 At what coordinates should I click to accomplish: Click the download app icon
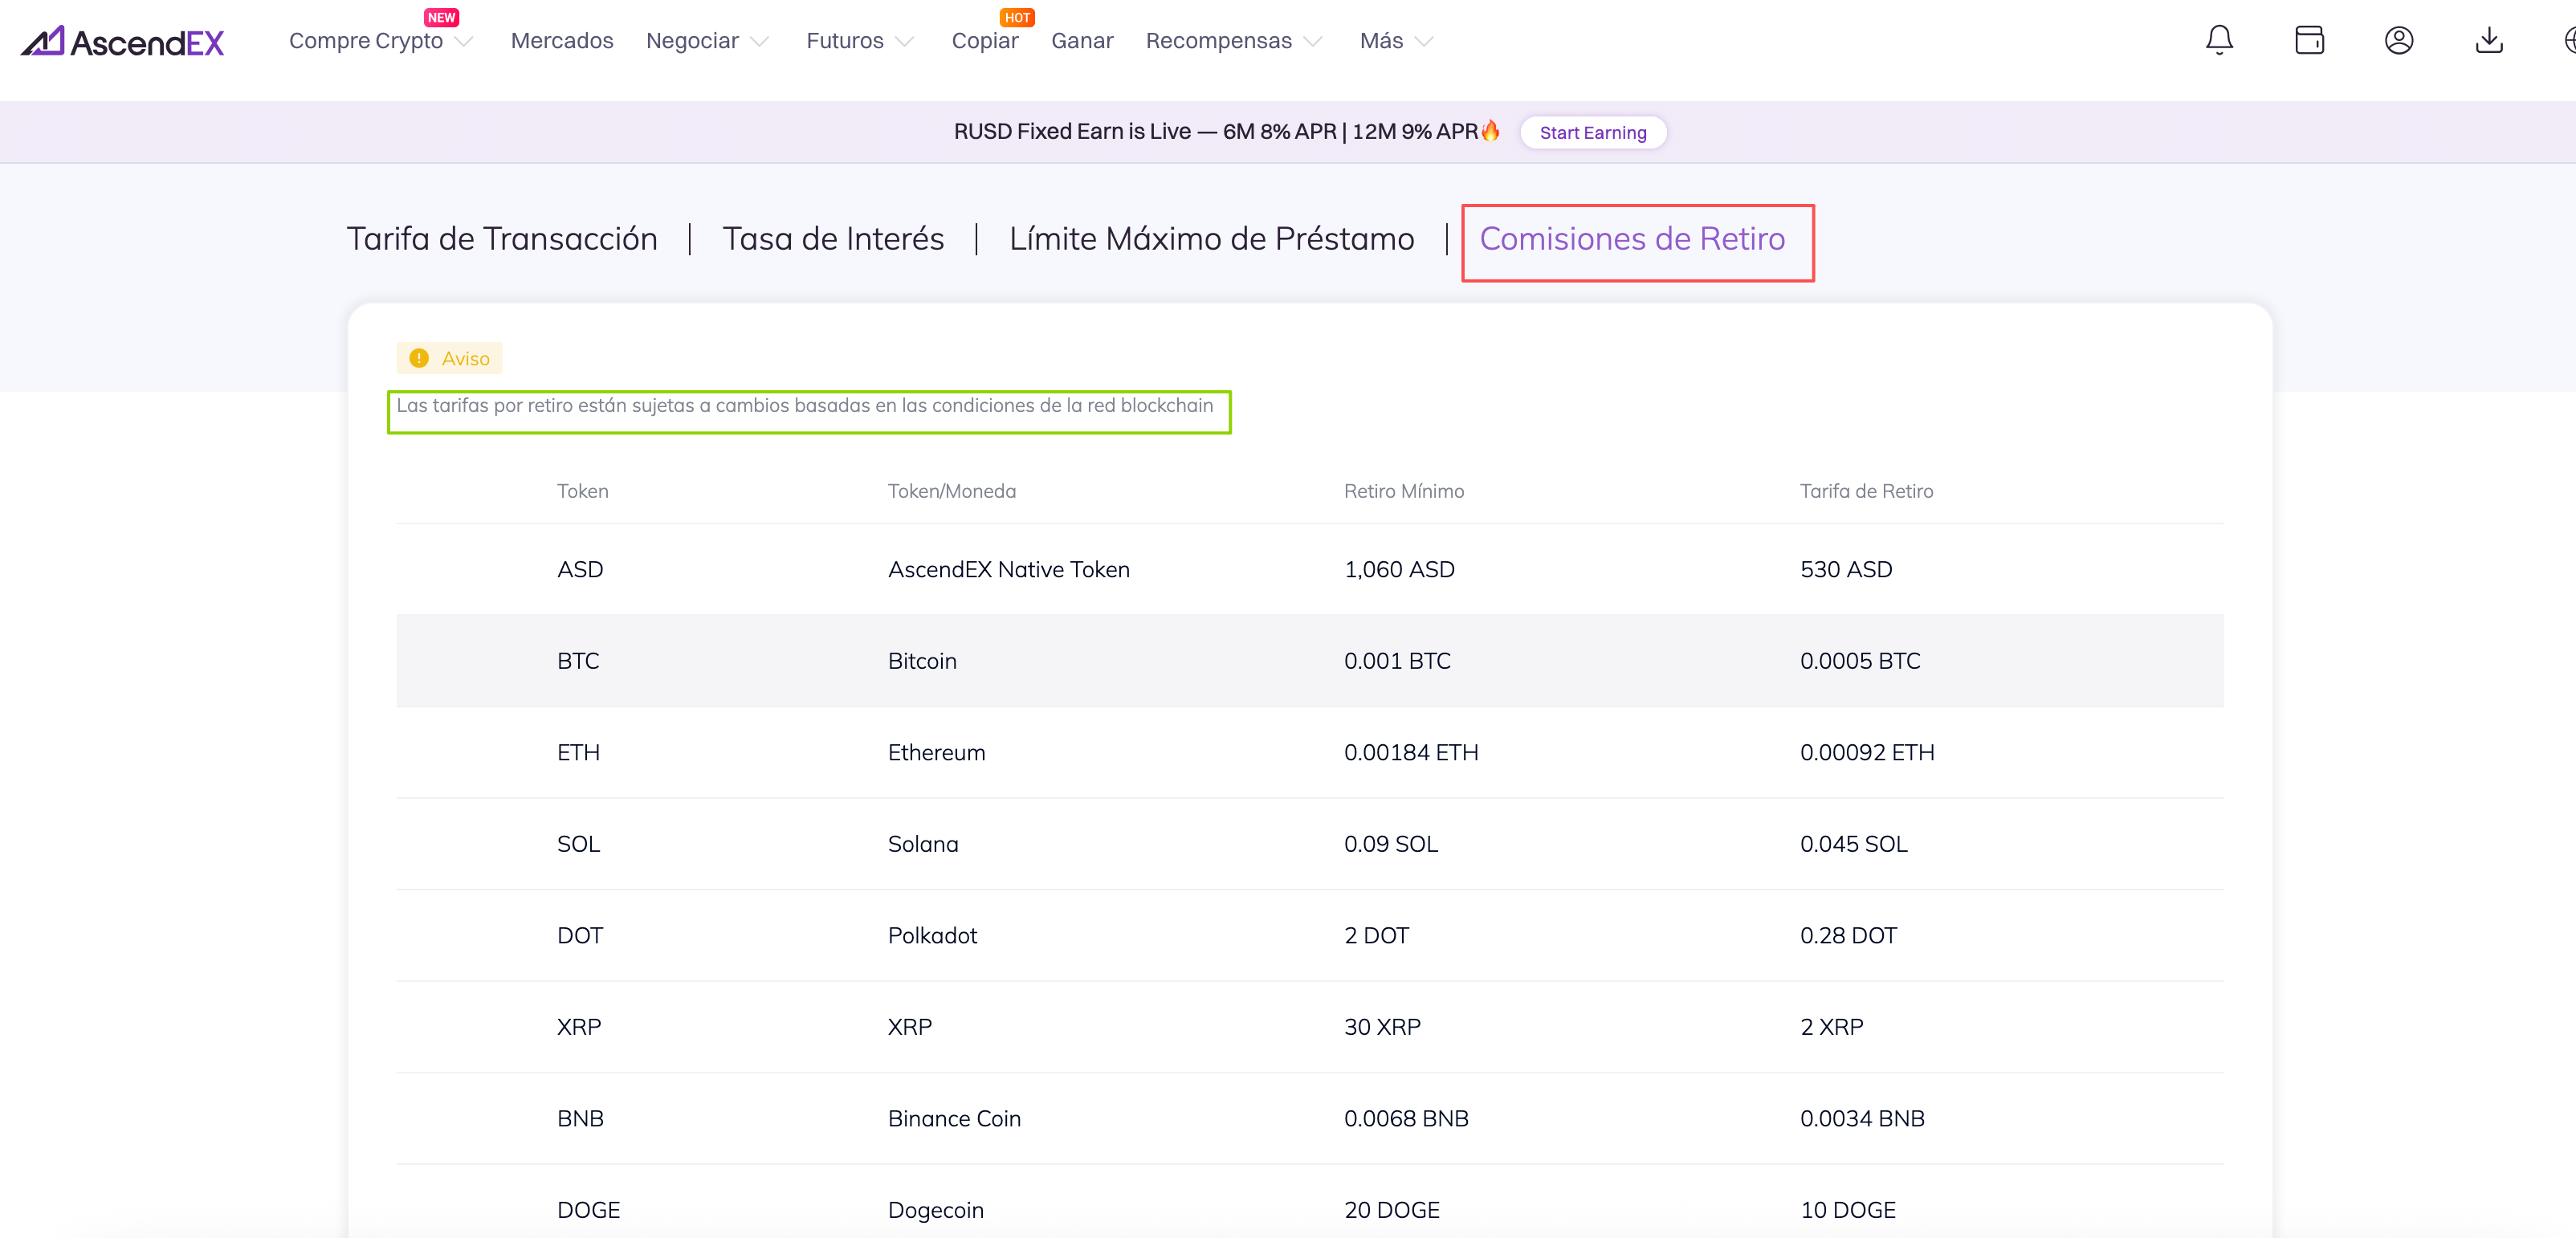[2488, 40]
